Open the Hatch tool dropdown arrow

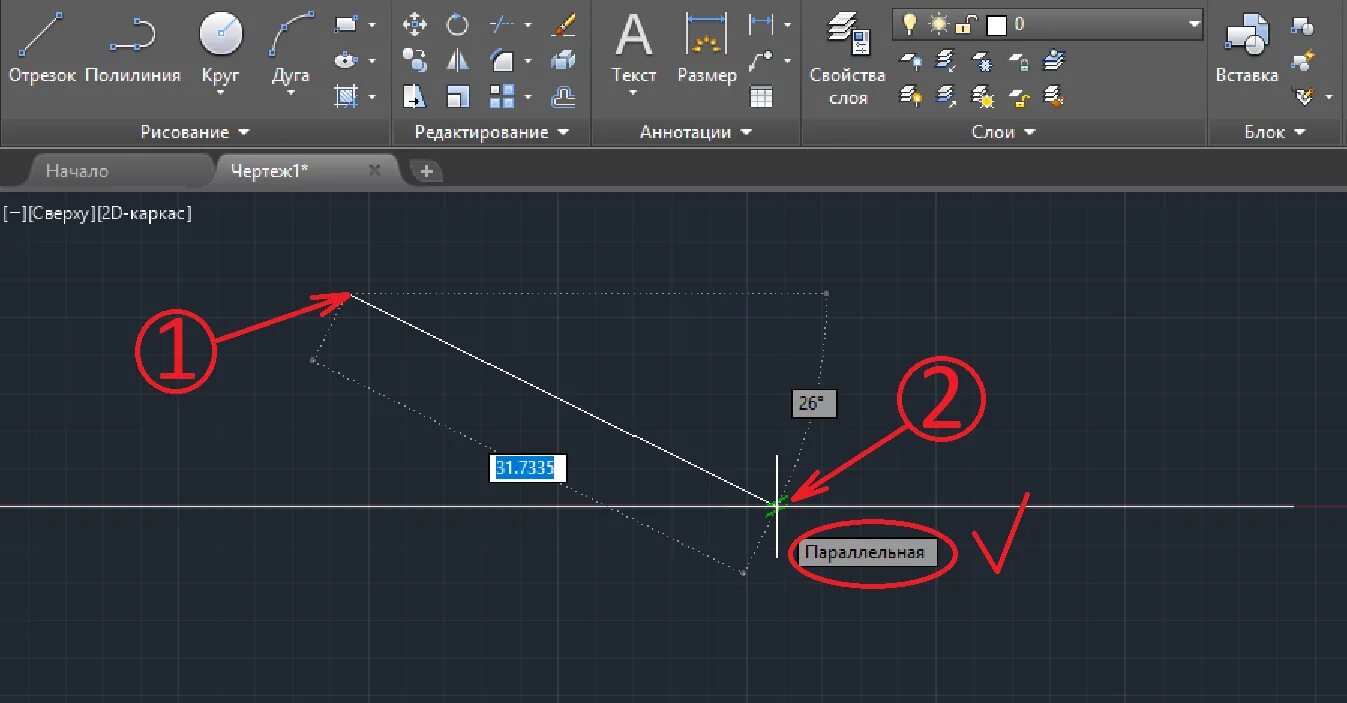[372, 96]
